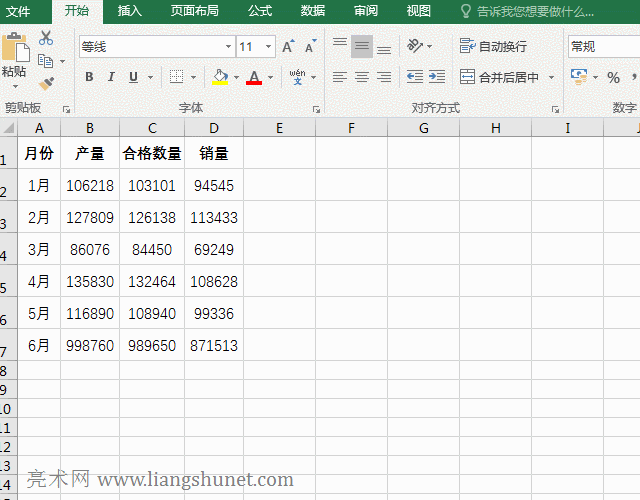Select column B header

(x=90, y=128)
